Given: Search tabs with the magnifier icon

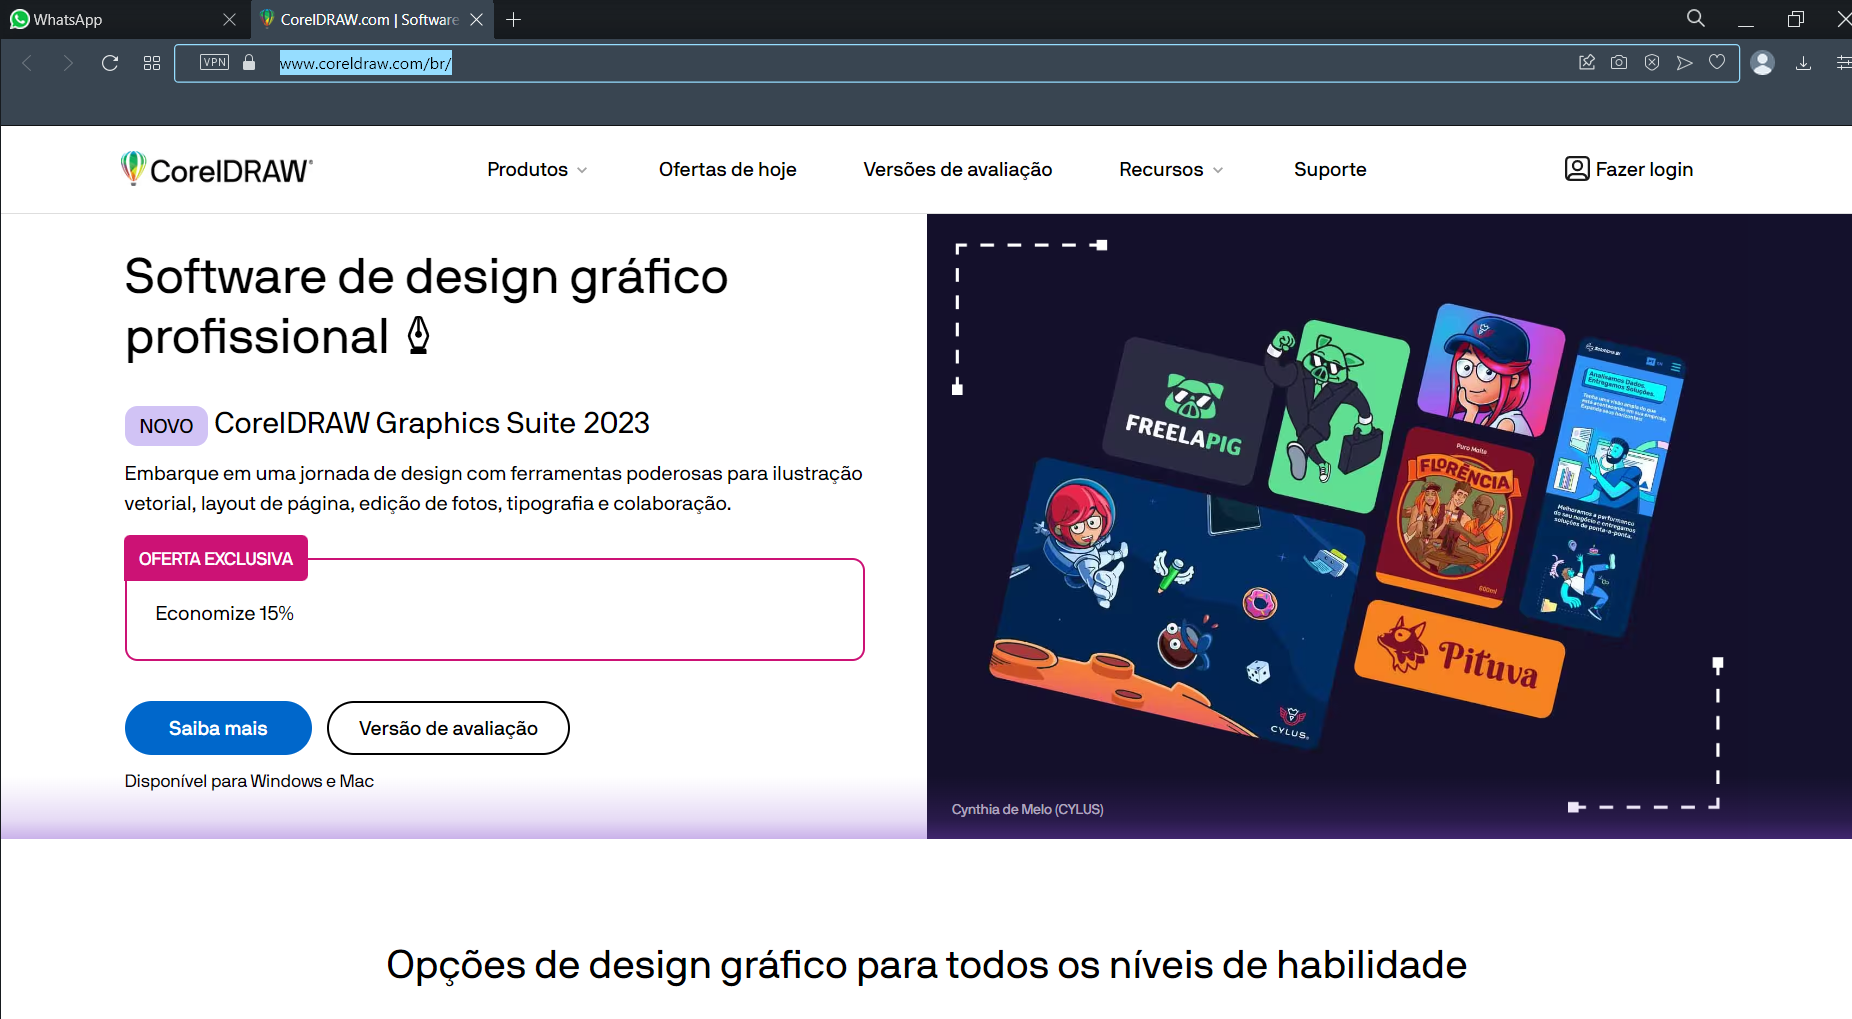Looking at the screenshot, I should [1696, 18].
